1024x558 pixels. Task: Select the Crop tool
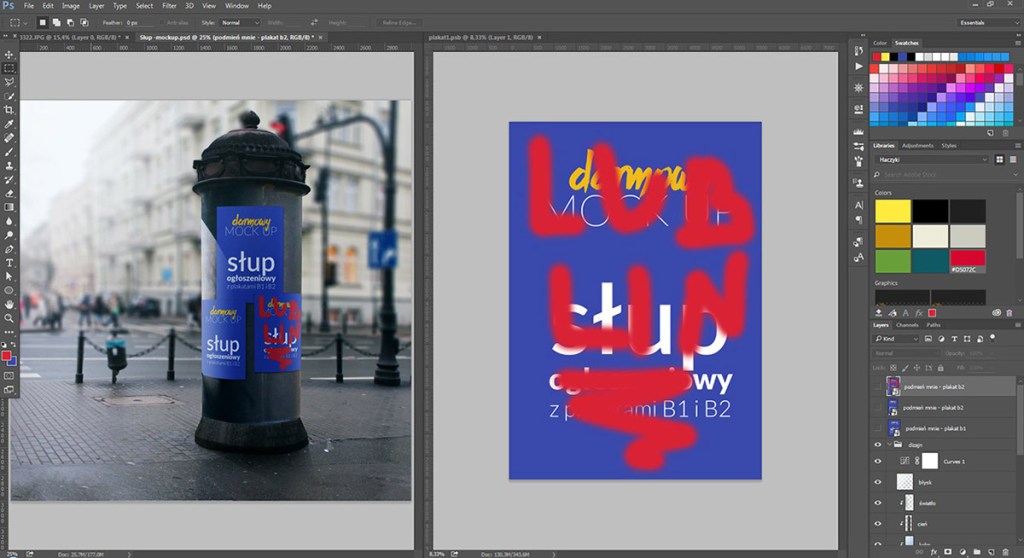9,110
